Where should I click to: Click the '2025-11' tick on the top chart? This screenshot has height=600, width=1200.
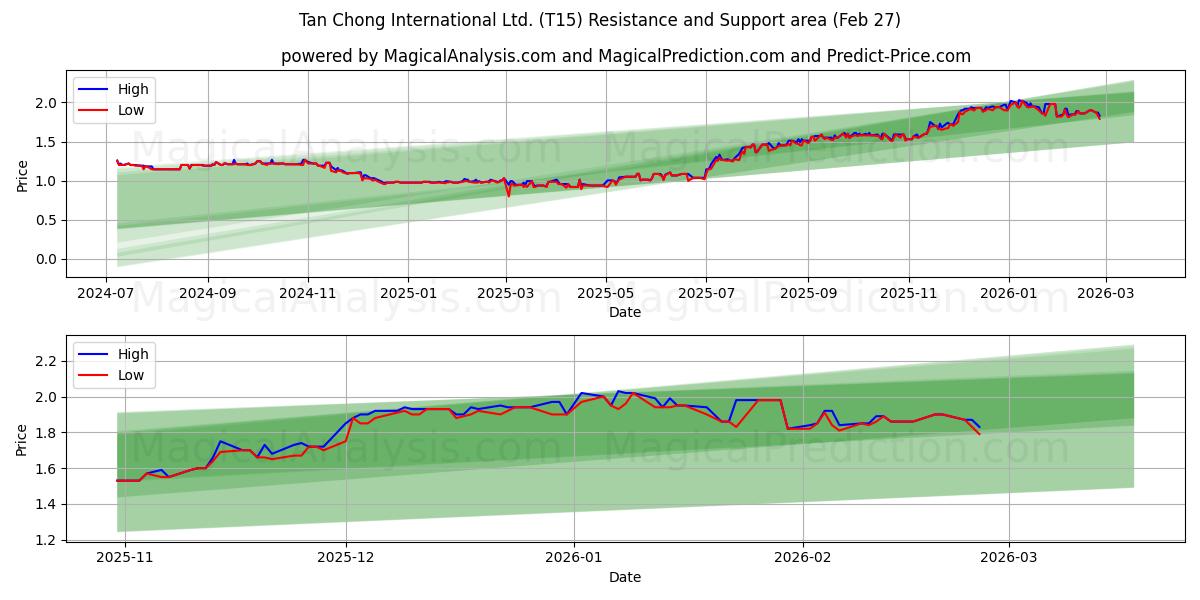click(x=908, y=294)
